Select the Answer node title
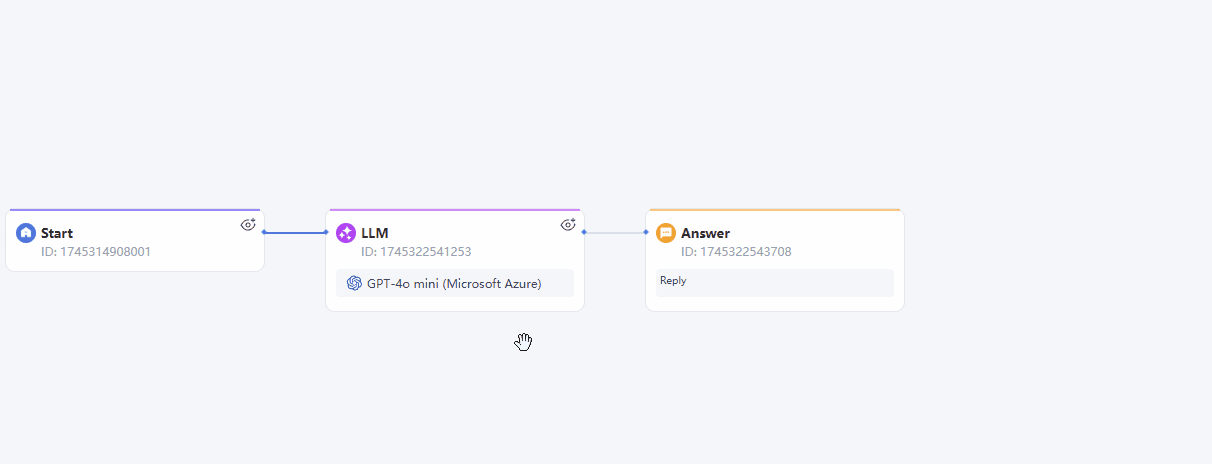1212x464 pixels. (x=706, y=233)
